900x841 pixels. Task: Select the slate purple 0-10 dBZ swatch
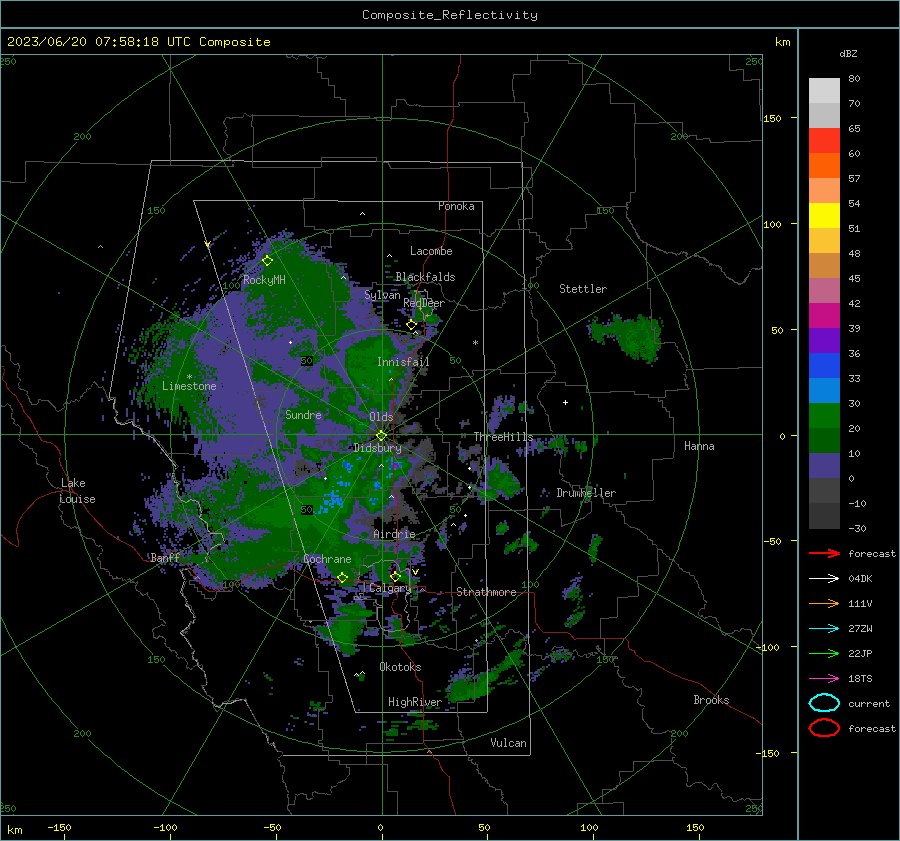coord(824,466)
